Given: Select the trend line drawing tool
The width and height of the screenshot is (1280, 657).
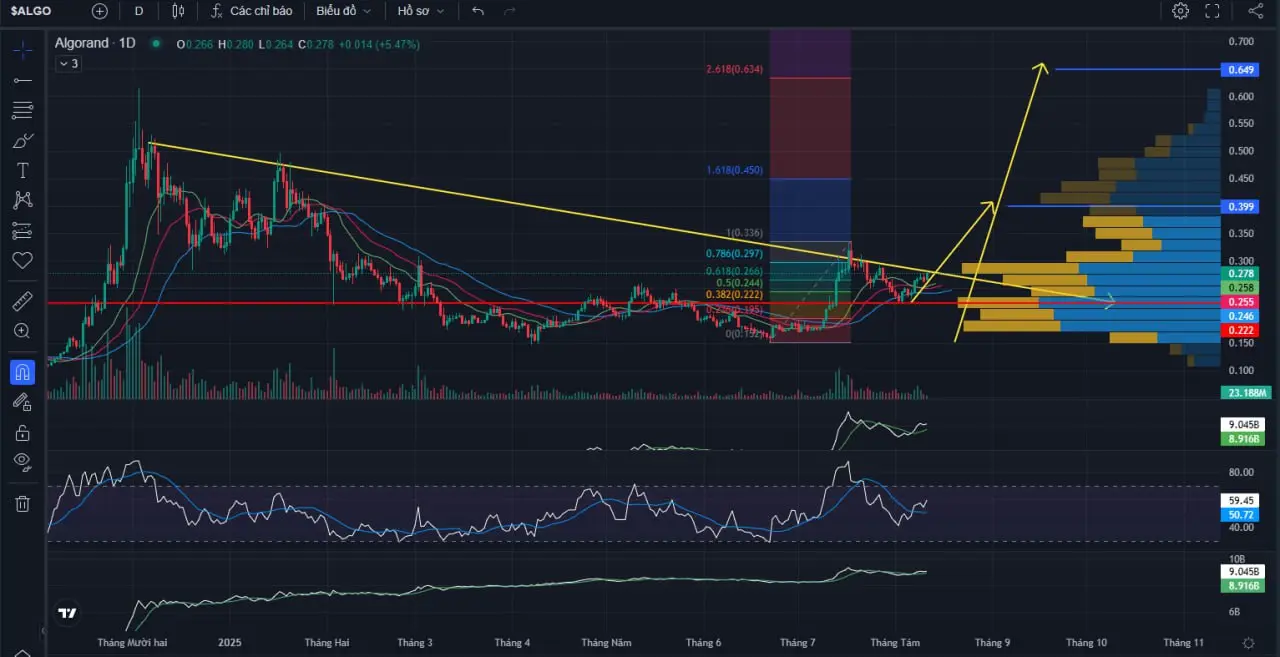Looking at the screenshot, I should click(x=22, y=79).
